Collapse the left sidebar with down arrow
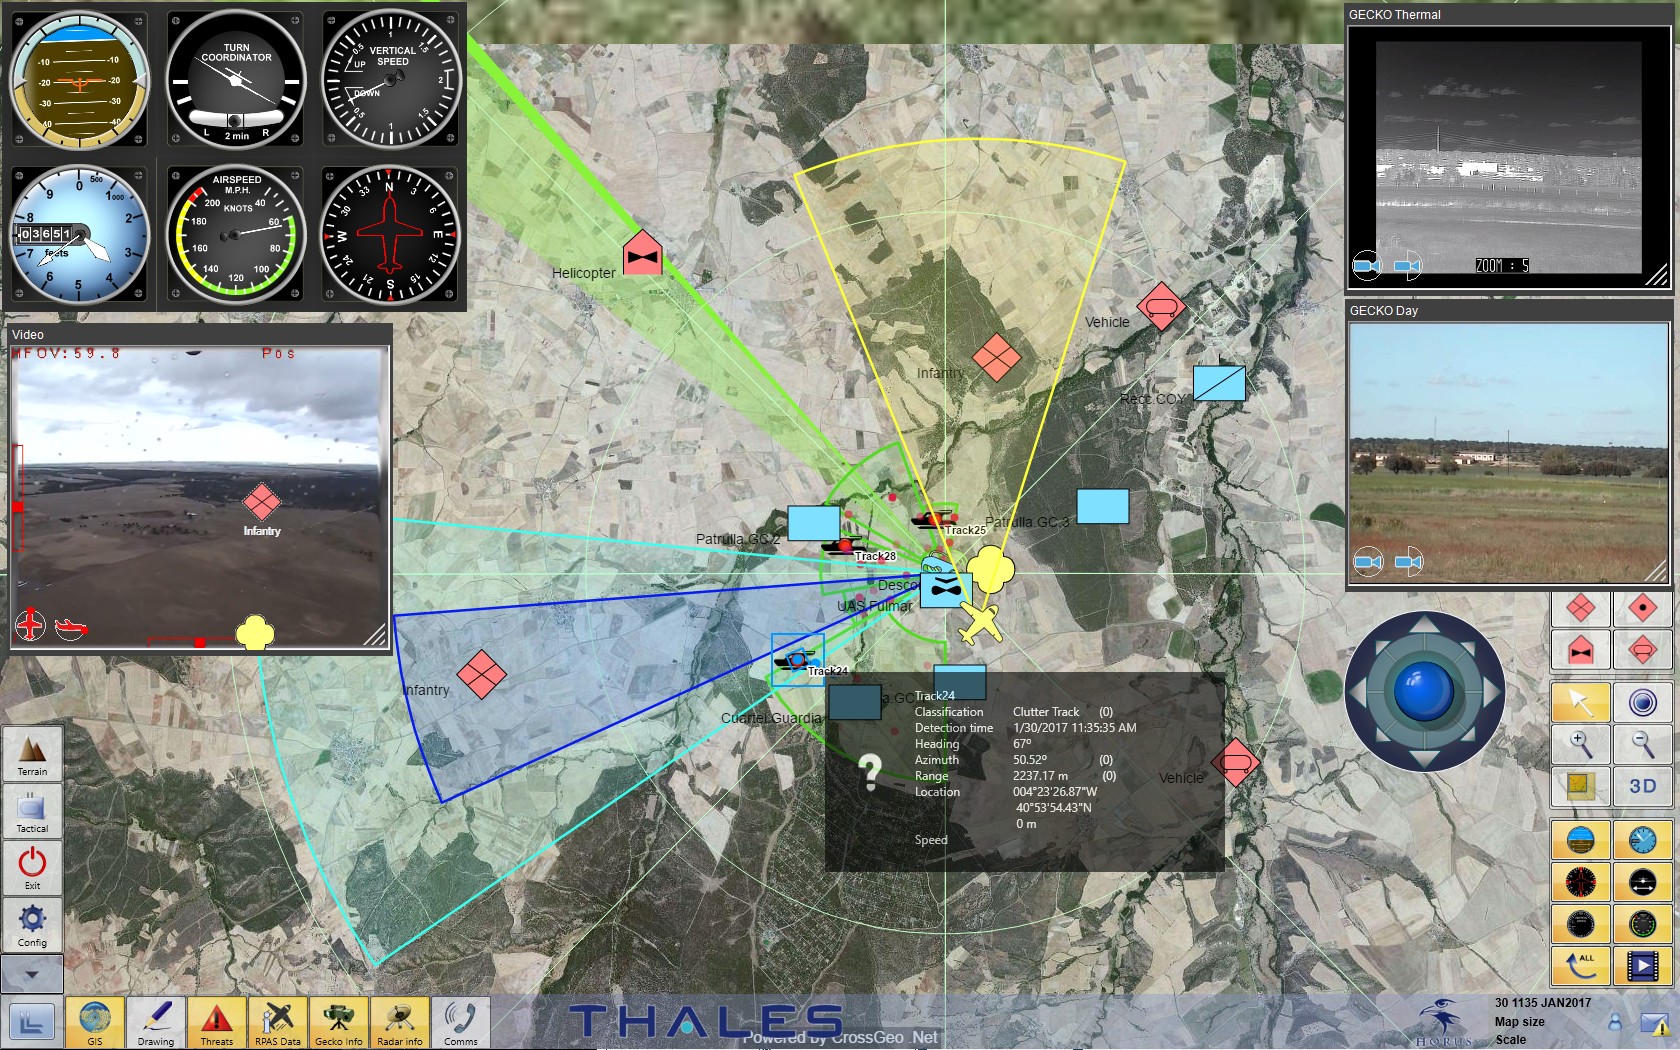 click(32, 974)
